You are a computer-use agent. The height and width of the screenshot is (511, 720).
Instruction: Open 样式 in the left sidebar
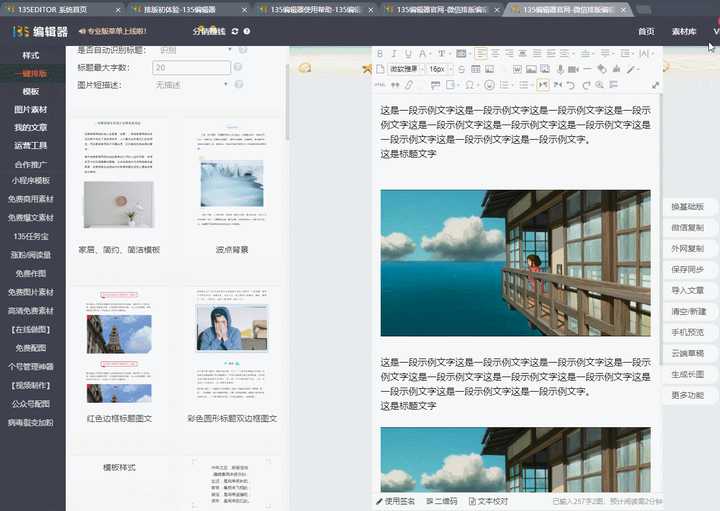(31, 56)
